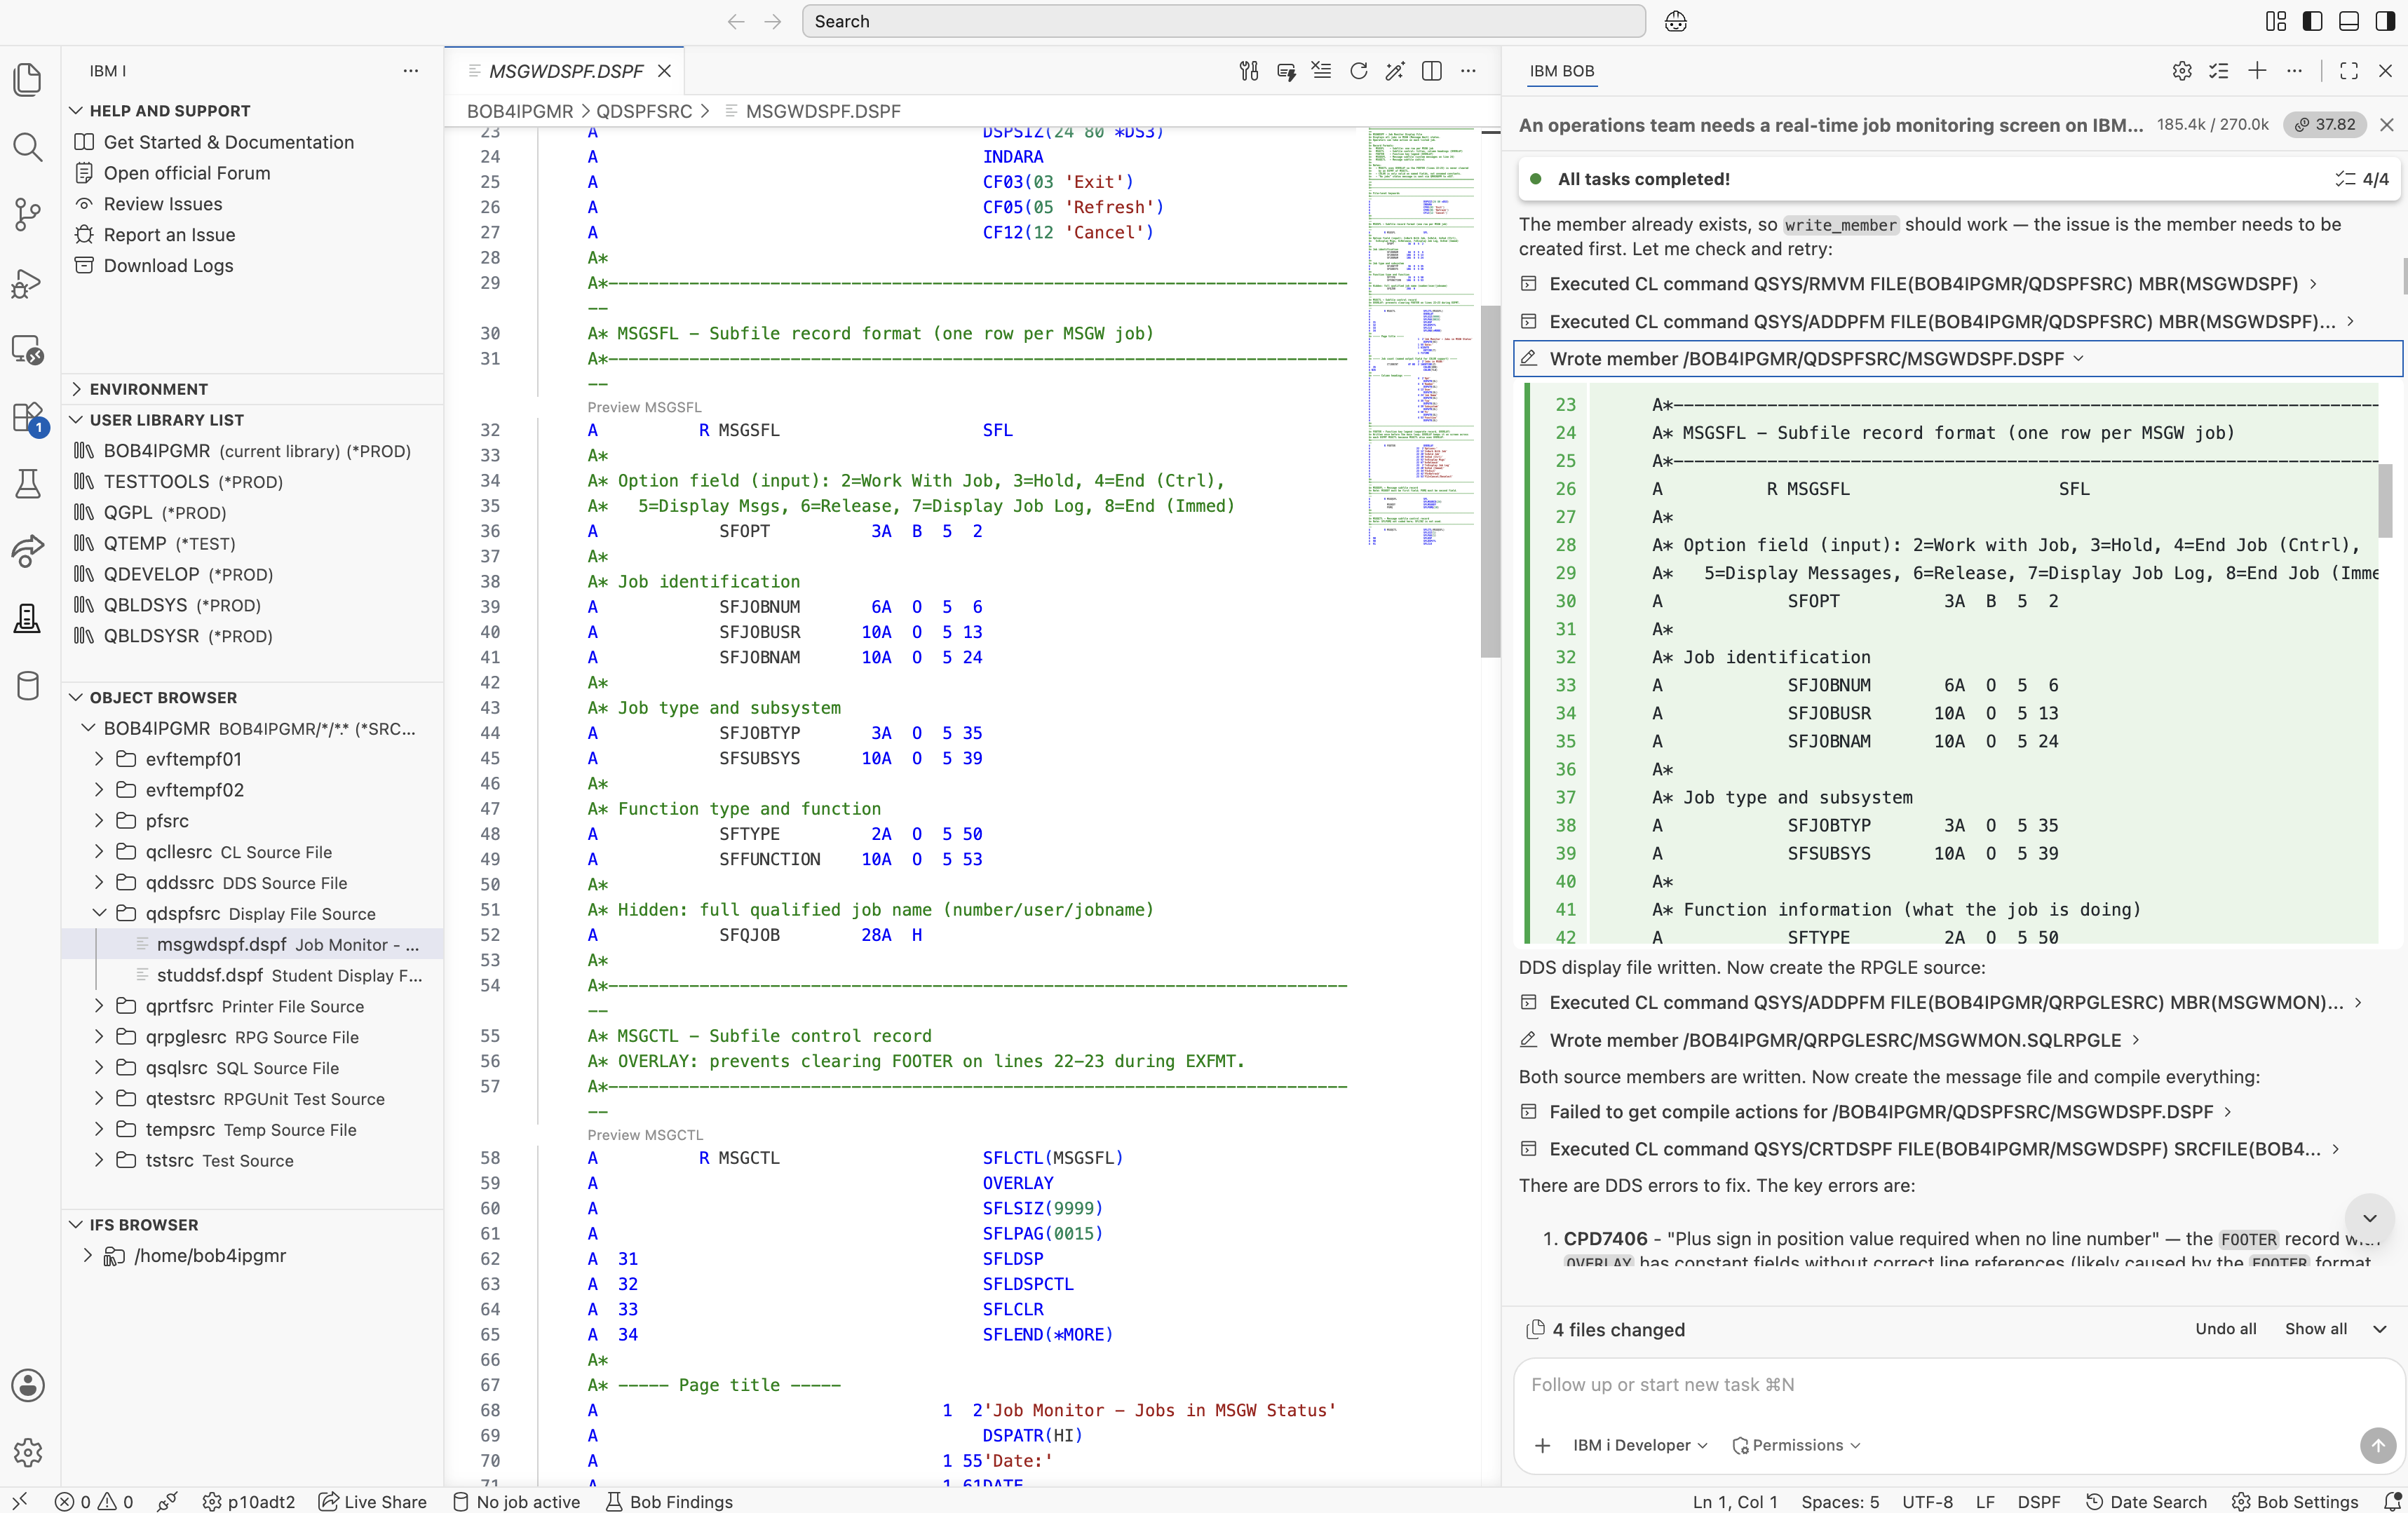2408x1513 pixels.
Task: Go back with the navigation arrow
Action: (x=736, y=21)
